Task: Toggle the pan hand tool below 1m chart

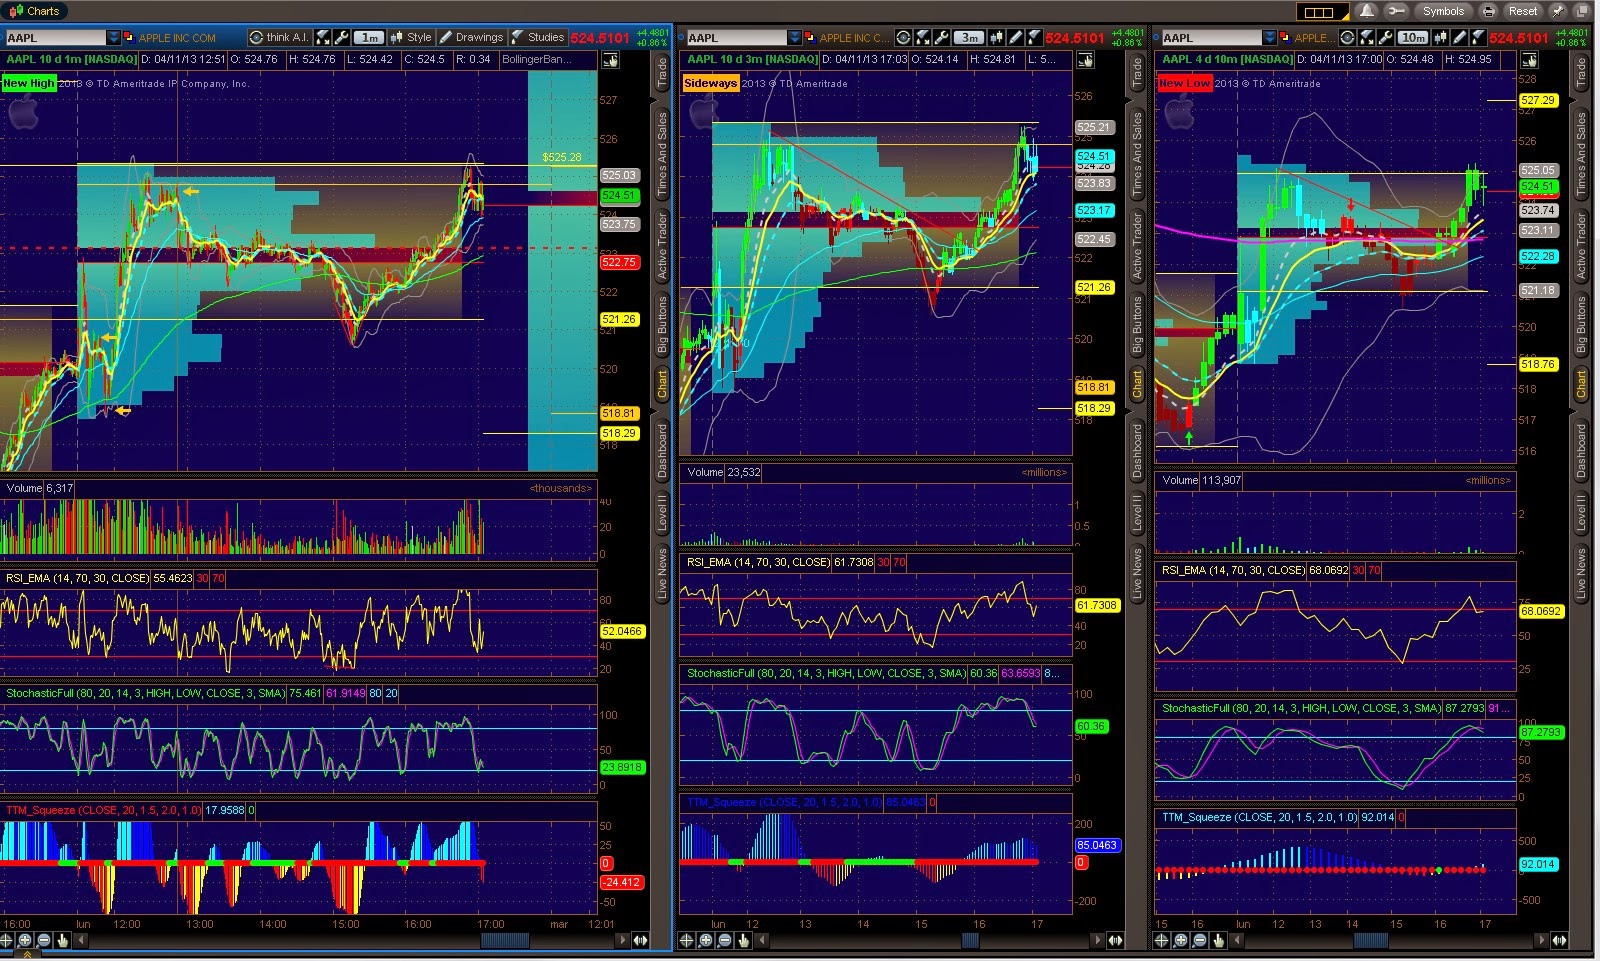Action: point(62,940)
